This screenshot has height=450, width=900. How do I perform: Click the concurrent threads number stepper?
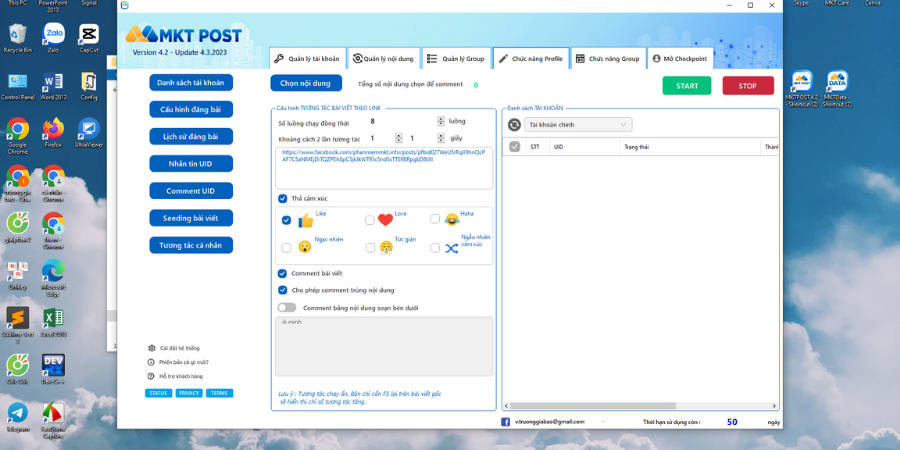pyautogui.click(x=441, y=122)
